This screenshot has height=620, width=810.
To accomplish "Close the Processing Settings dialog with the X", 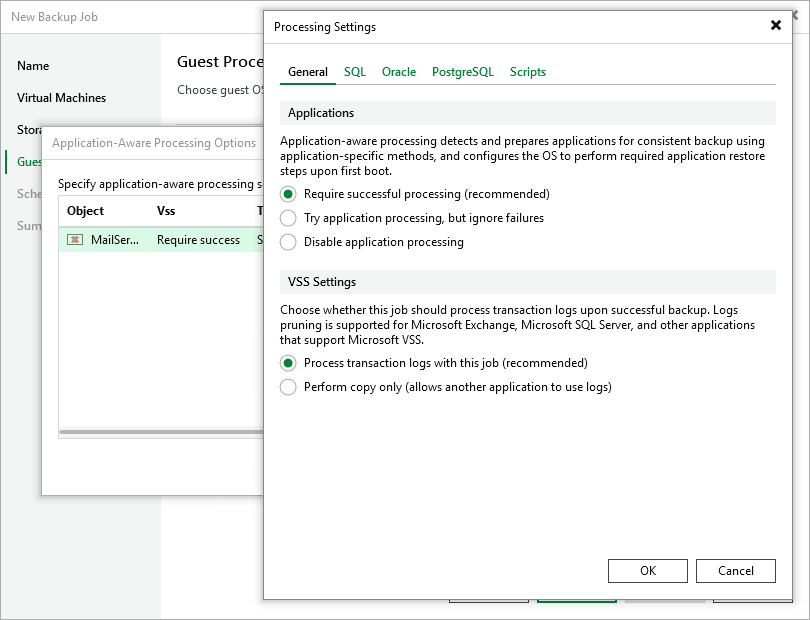I will pos(776,26).
